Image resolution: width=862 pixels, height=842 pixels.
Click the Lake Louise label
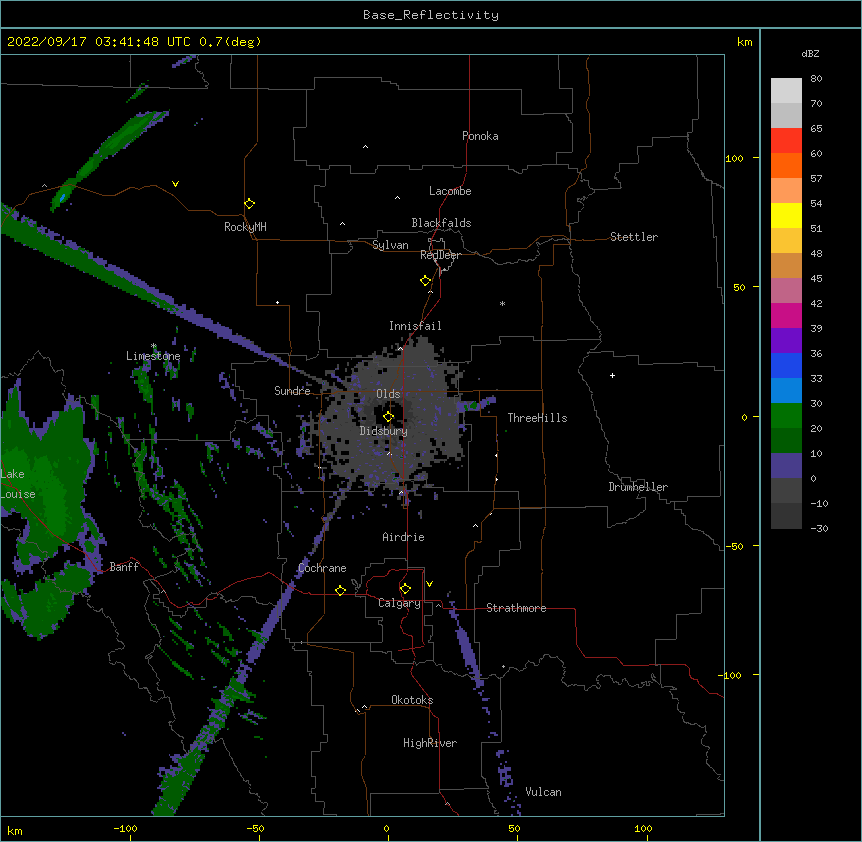(x=18, y=484)
